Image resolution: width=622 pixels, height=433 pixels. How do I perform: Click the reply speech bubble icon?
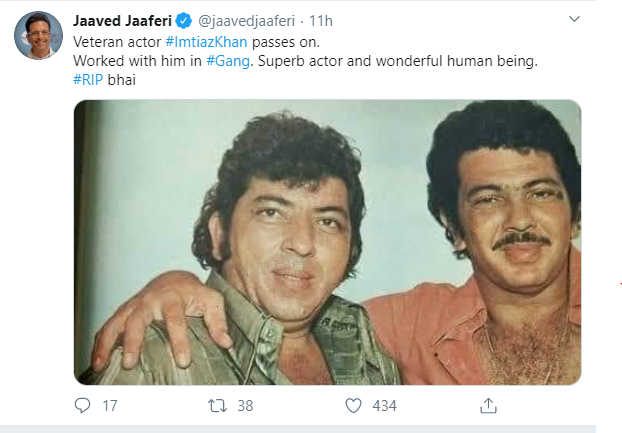click(82, 405)
